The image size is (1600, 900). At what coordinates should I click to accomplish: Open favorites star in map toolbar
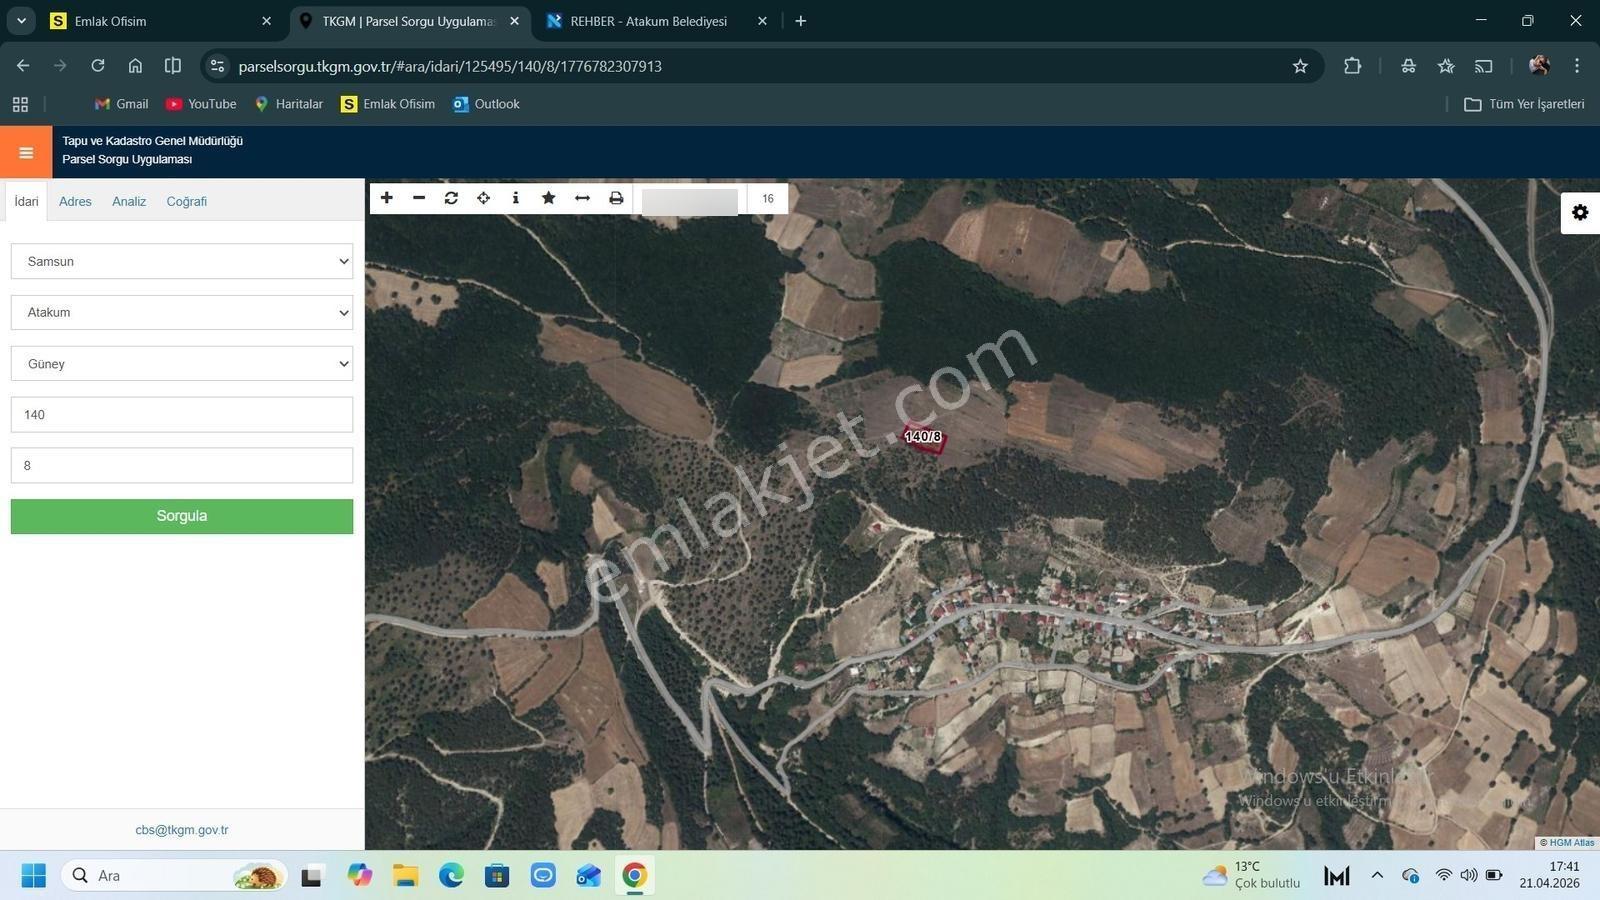[x=548, y=198]
